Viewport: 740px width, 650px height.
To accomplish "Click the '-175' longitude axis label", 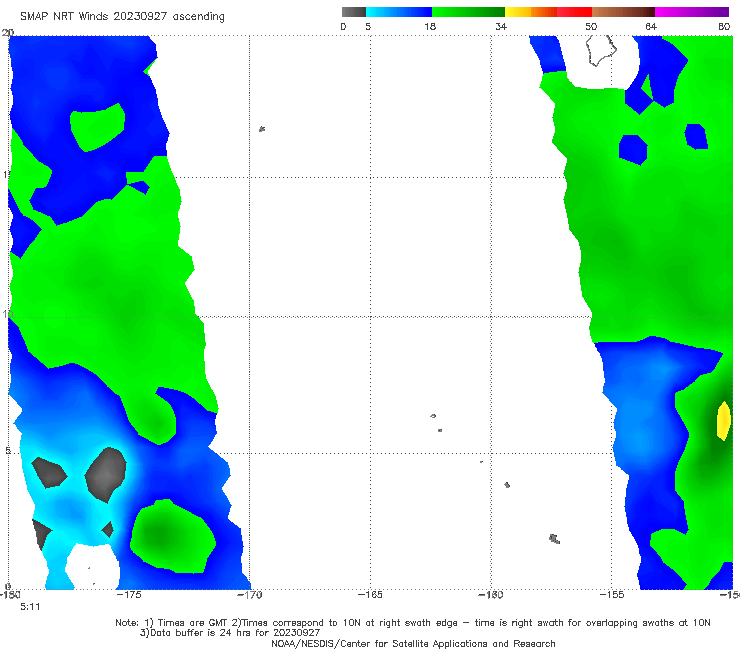I will coord(128,595).
